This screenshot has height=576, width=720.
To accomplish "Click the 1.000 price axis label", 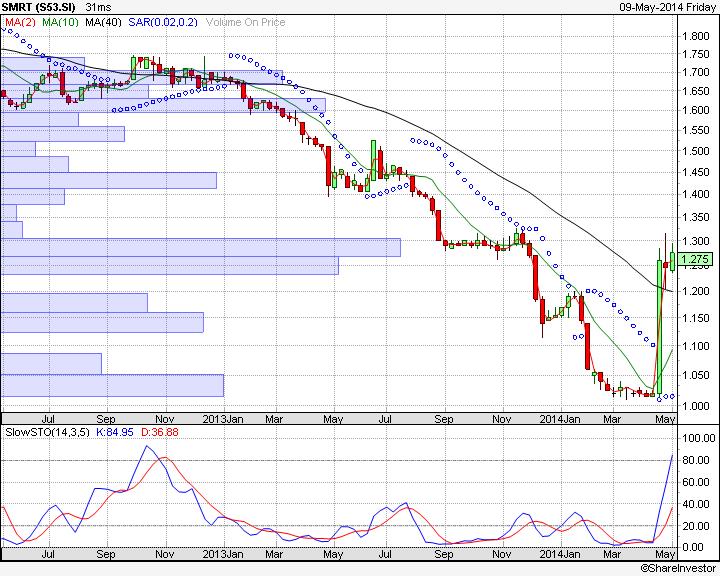I will [x=696, y=406].
